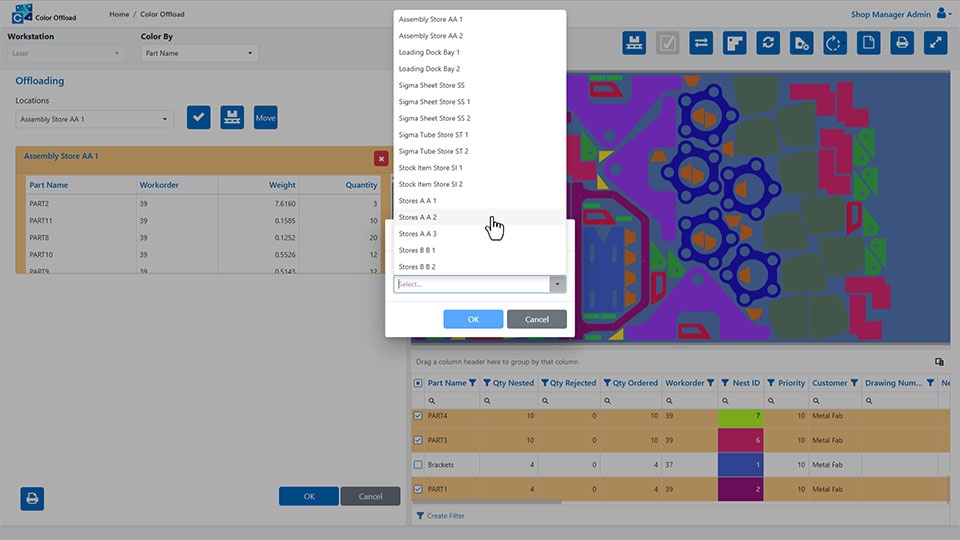Choose Sigma Tube Store ST 1 option
960x540 pixels.
coord(433,135)
